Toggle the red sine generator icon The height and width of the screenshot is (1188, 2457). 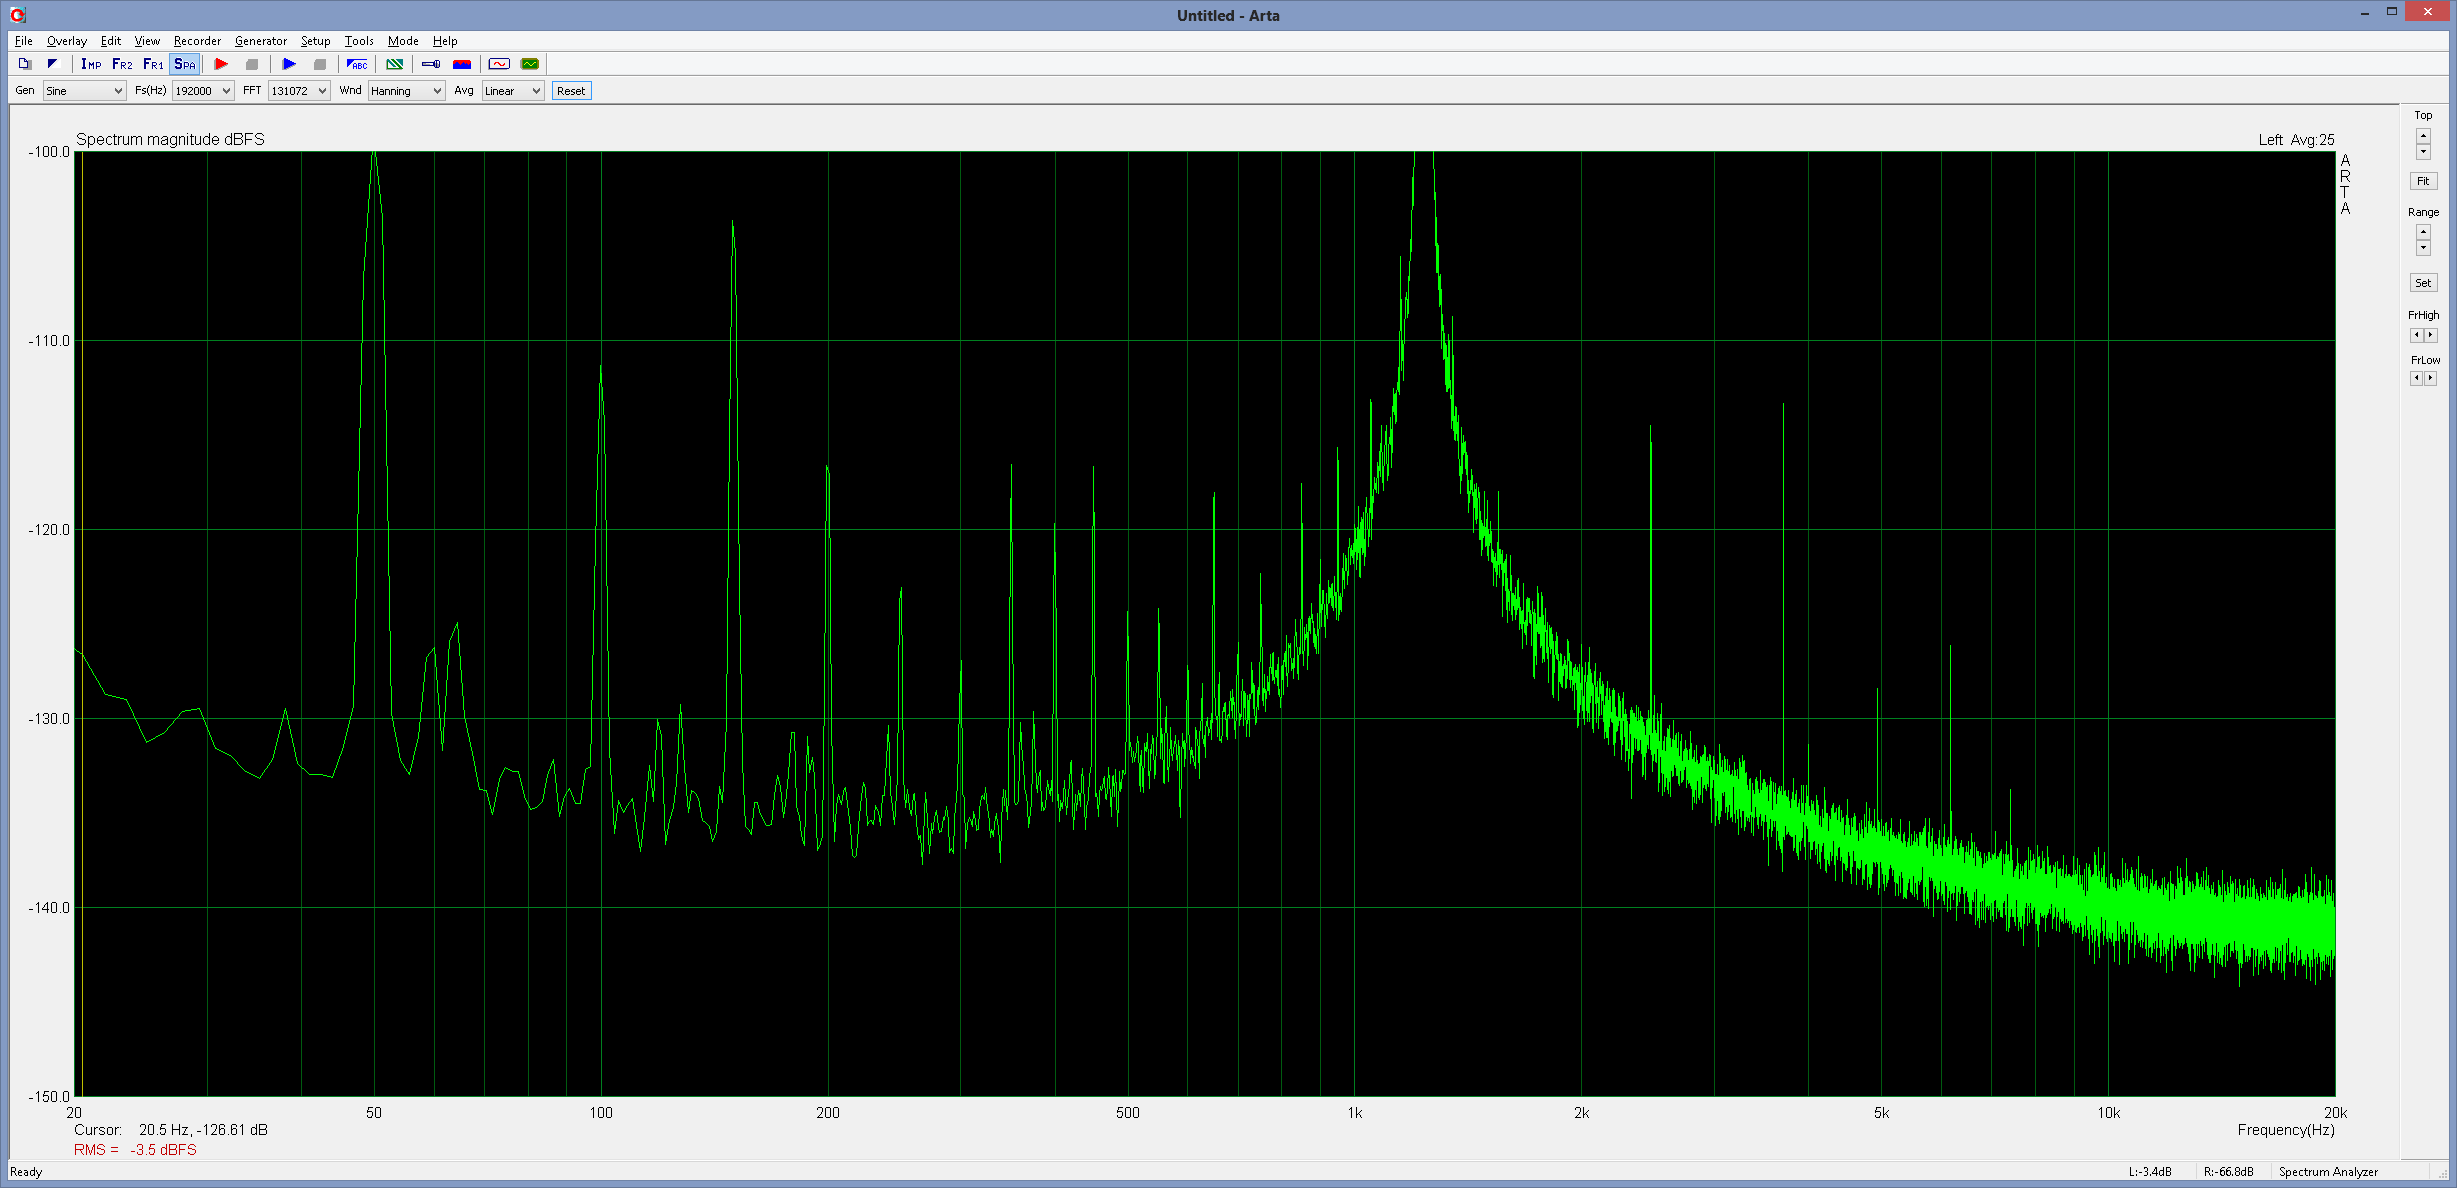pyautogui.click(x=499, y=64)
